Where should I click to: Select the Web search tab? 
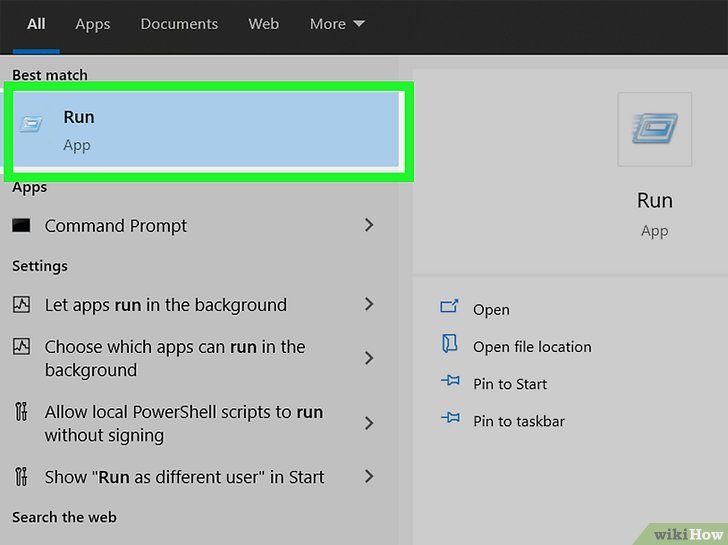(263, 24)
